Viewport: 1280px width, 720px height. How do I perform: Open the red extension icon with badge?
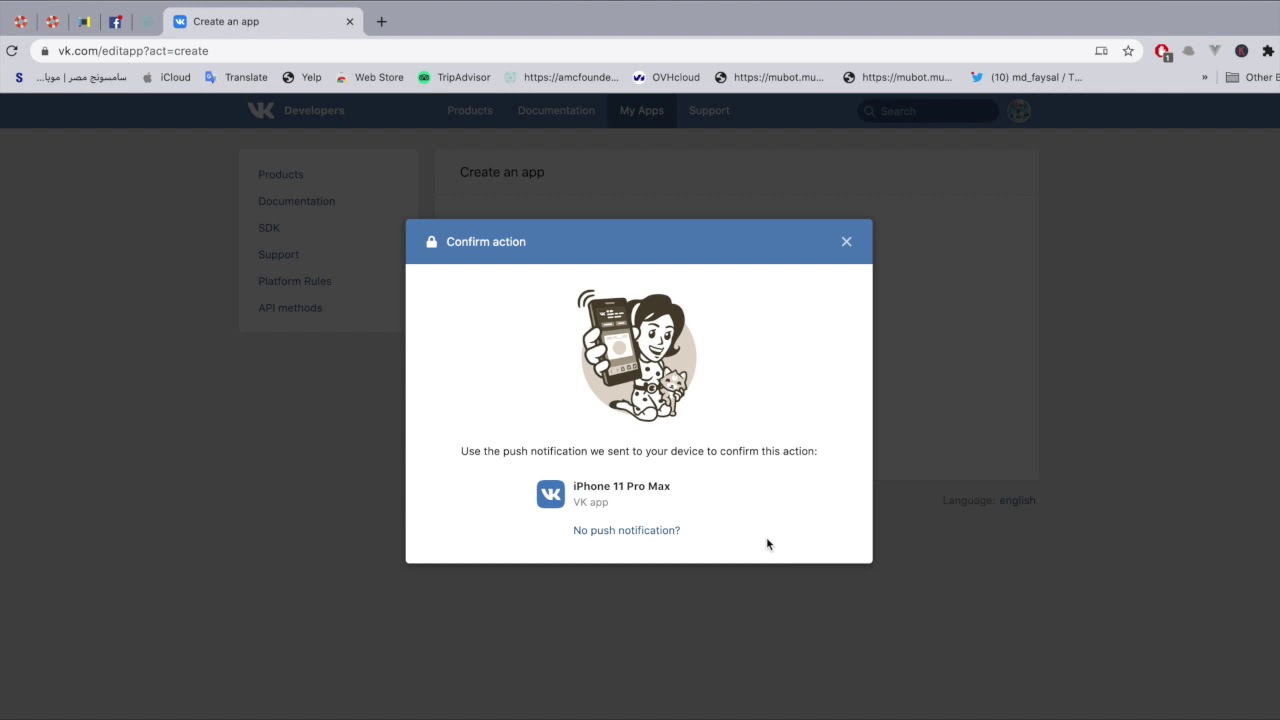click(1162, 51)
